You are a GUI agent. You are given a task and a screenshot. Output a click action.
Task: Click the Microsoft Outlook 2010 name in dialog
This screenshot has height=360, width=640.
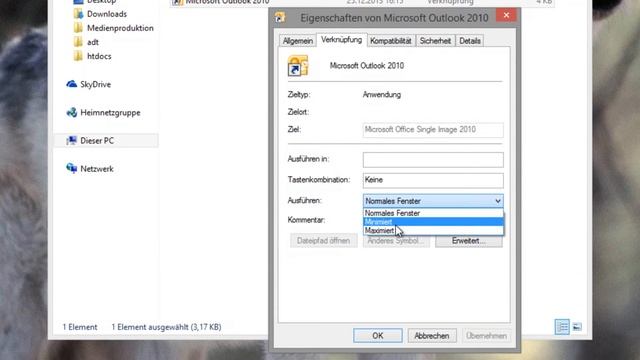pos(367,66)
